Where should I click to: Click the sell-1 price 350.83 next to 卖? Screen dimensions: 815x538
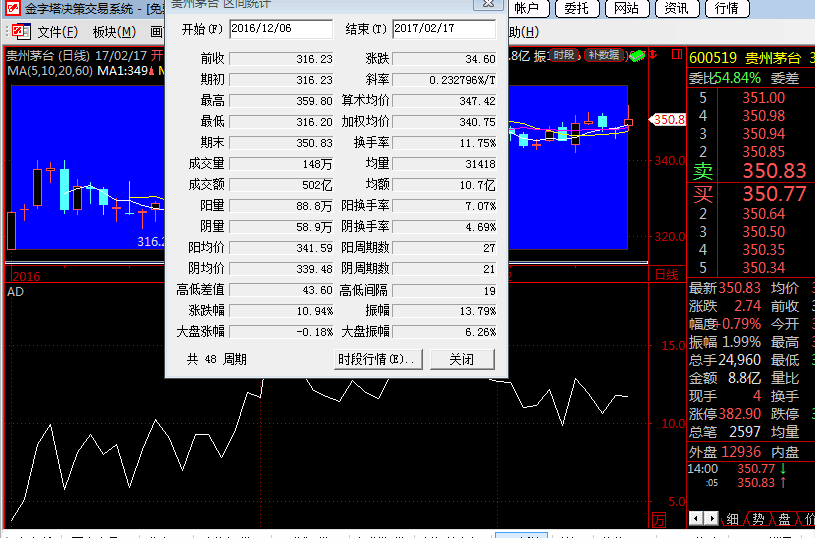774,171
